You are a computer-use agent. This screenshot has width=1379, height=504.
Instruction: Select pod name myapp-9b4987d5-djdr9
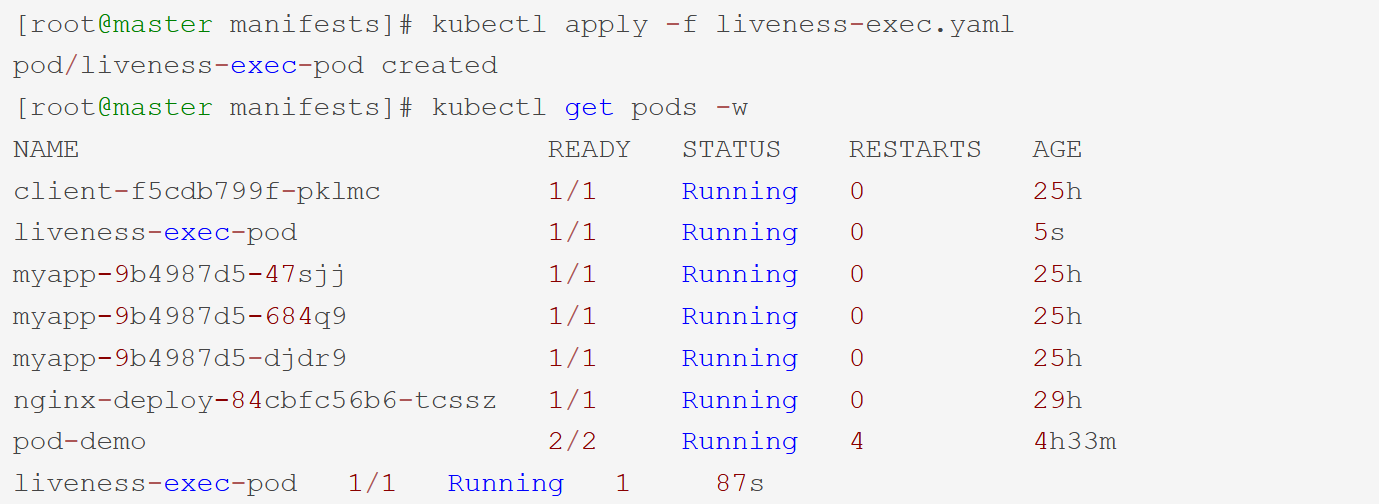click(x=180, y=359)
